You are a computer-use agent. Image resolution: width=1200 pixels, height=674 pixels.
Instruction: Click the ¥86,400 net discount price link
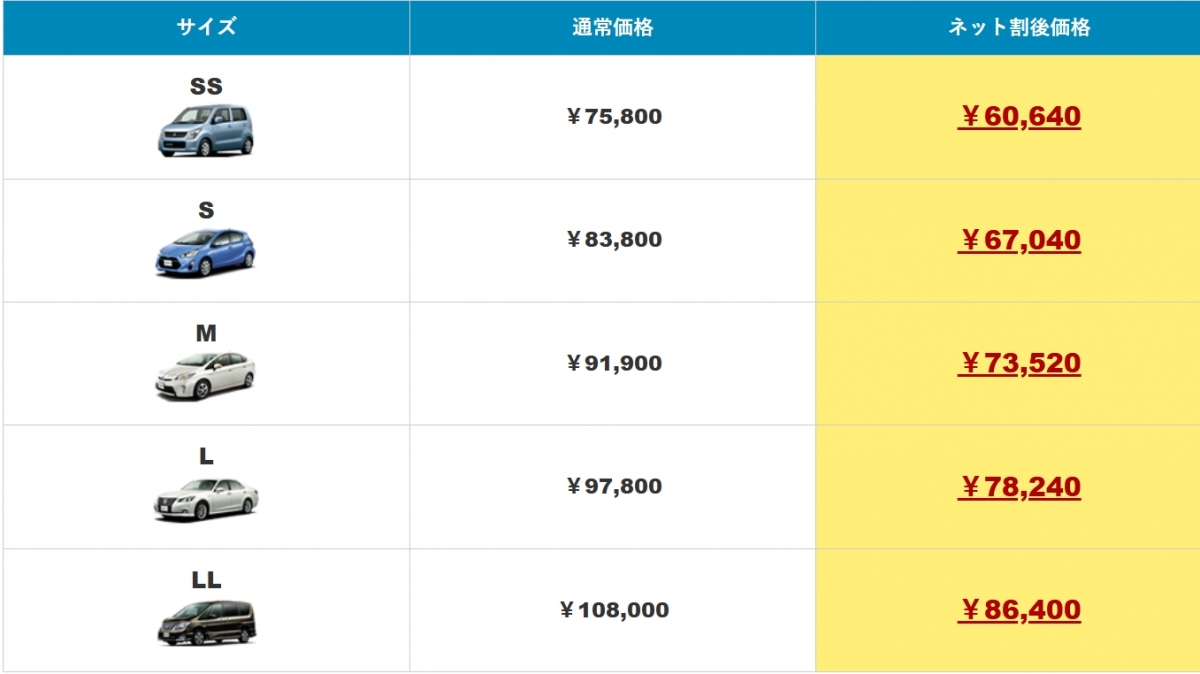coord(1019,610)
